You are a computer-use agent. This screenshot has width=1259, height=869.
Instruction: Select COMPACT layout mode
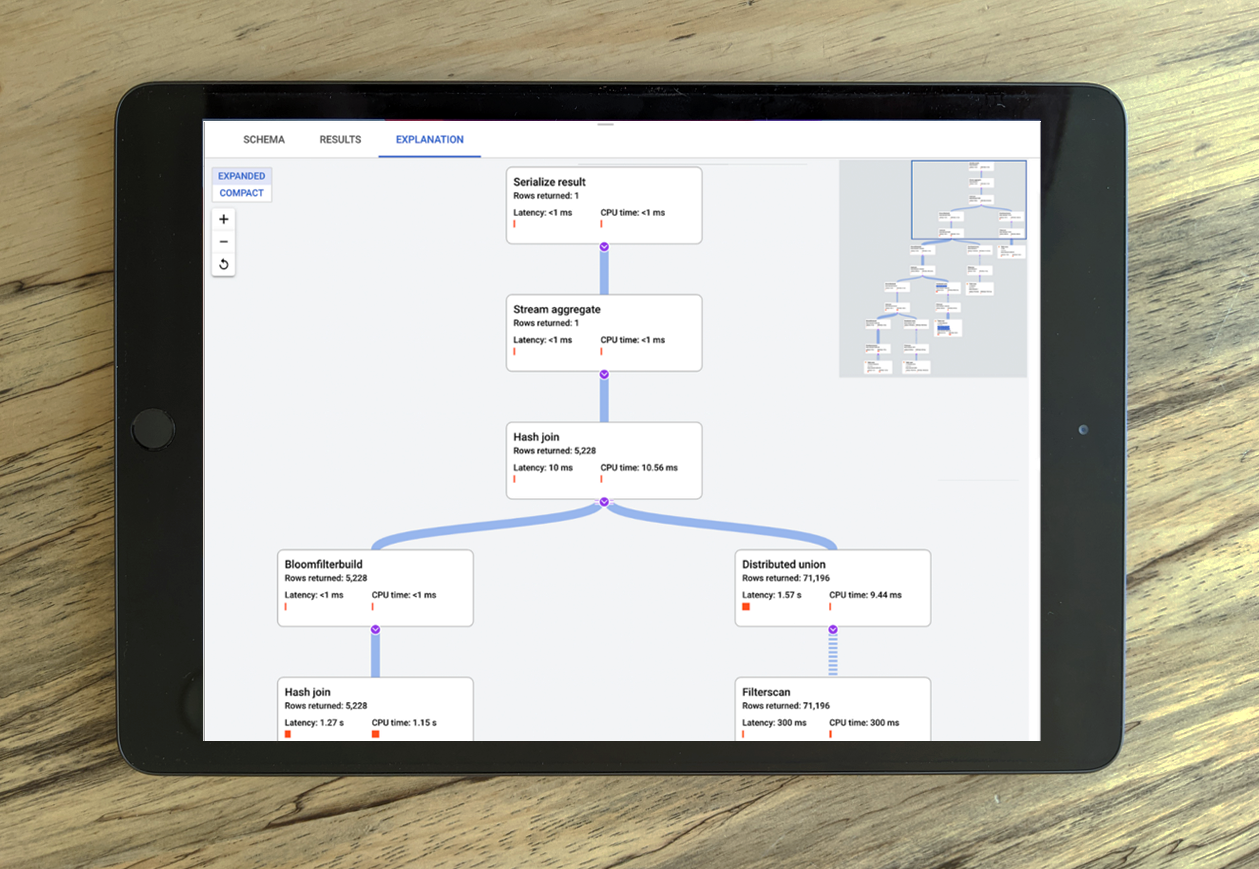pos(241,193)
